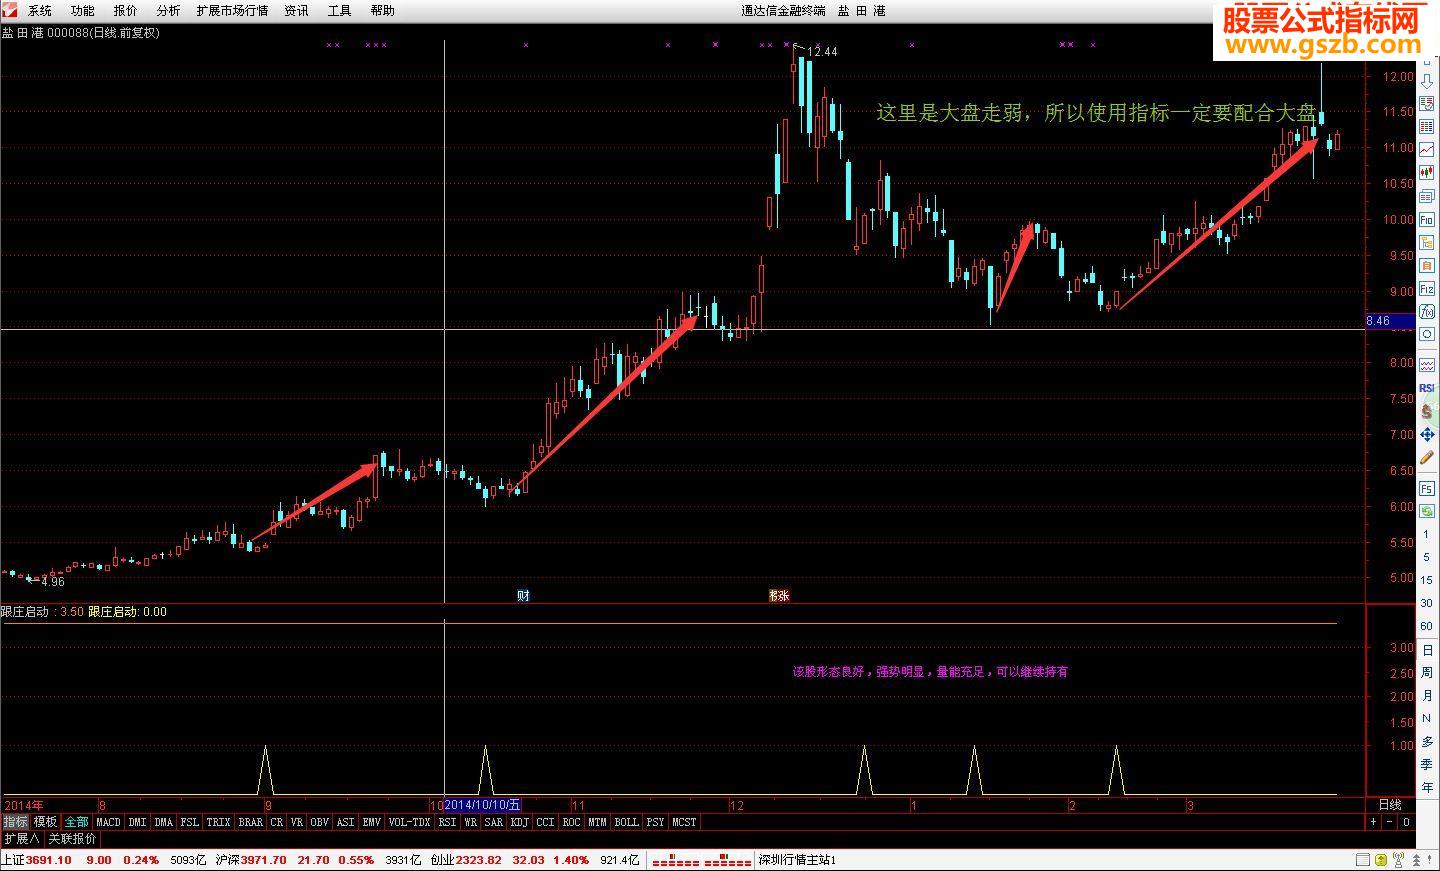This screenshot has height=871, width=1440.
Task: Click the F5 icon in right toolbar
Action: pos(1427,488)
